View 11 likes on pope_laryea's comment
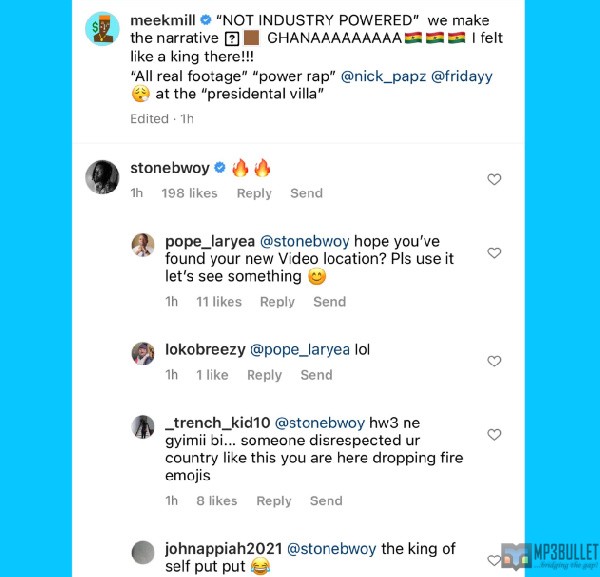Image resolution: width=600 pixels, height=577 pixels. tap(219, 302)
